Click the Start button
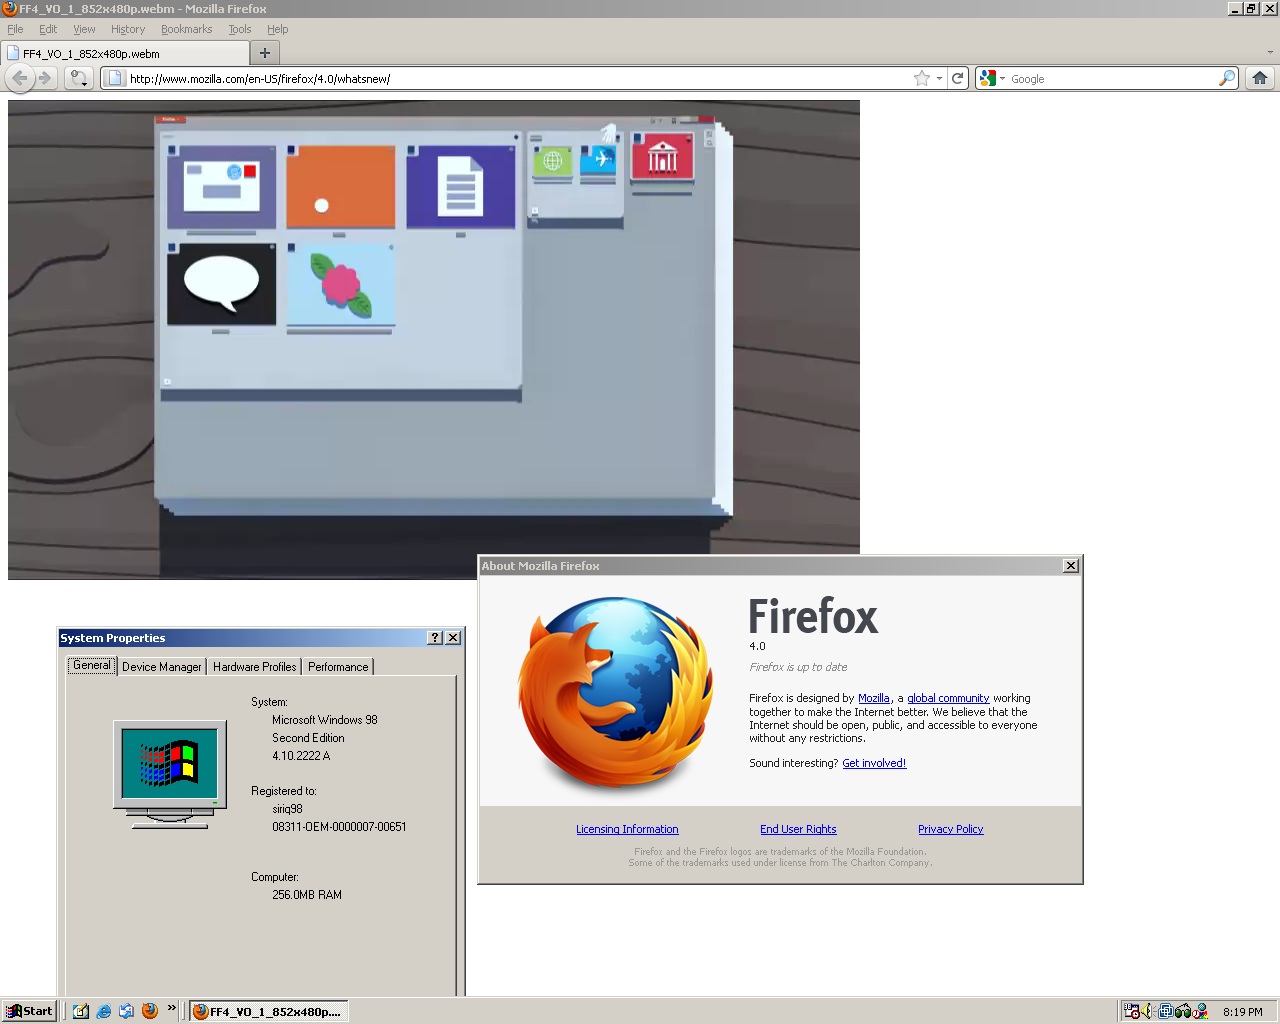Image resolution: width=1280 pixels, height=1024 pixels. point(29,1011)
